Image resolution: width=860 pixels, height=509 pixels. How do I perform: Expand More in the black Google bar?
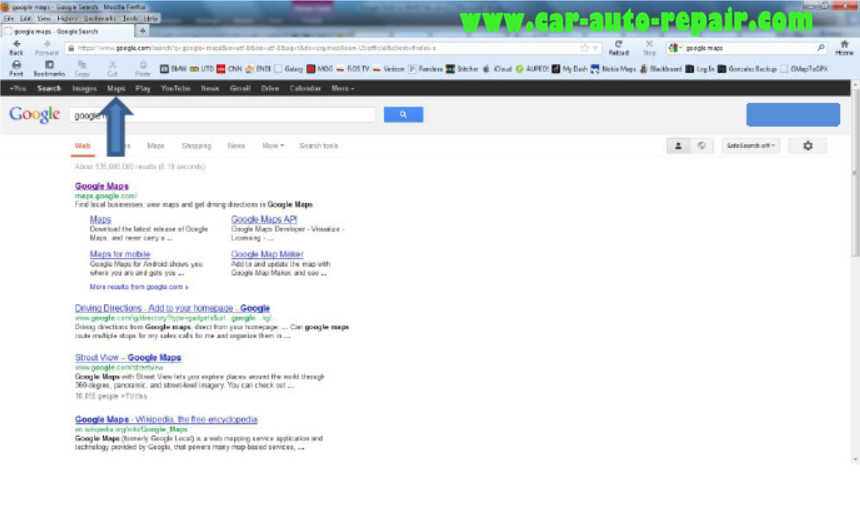pos(342,88)
